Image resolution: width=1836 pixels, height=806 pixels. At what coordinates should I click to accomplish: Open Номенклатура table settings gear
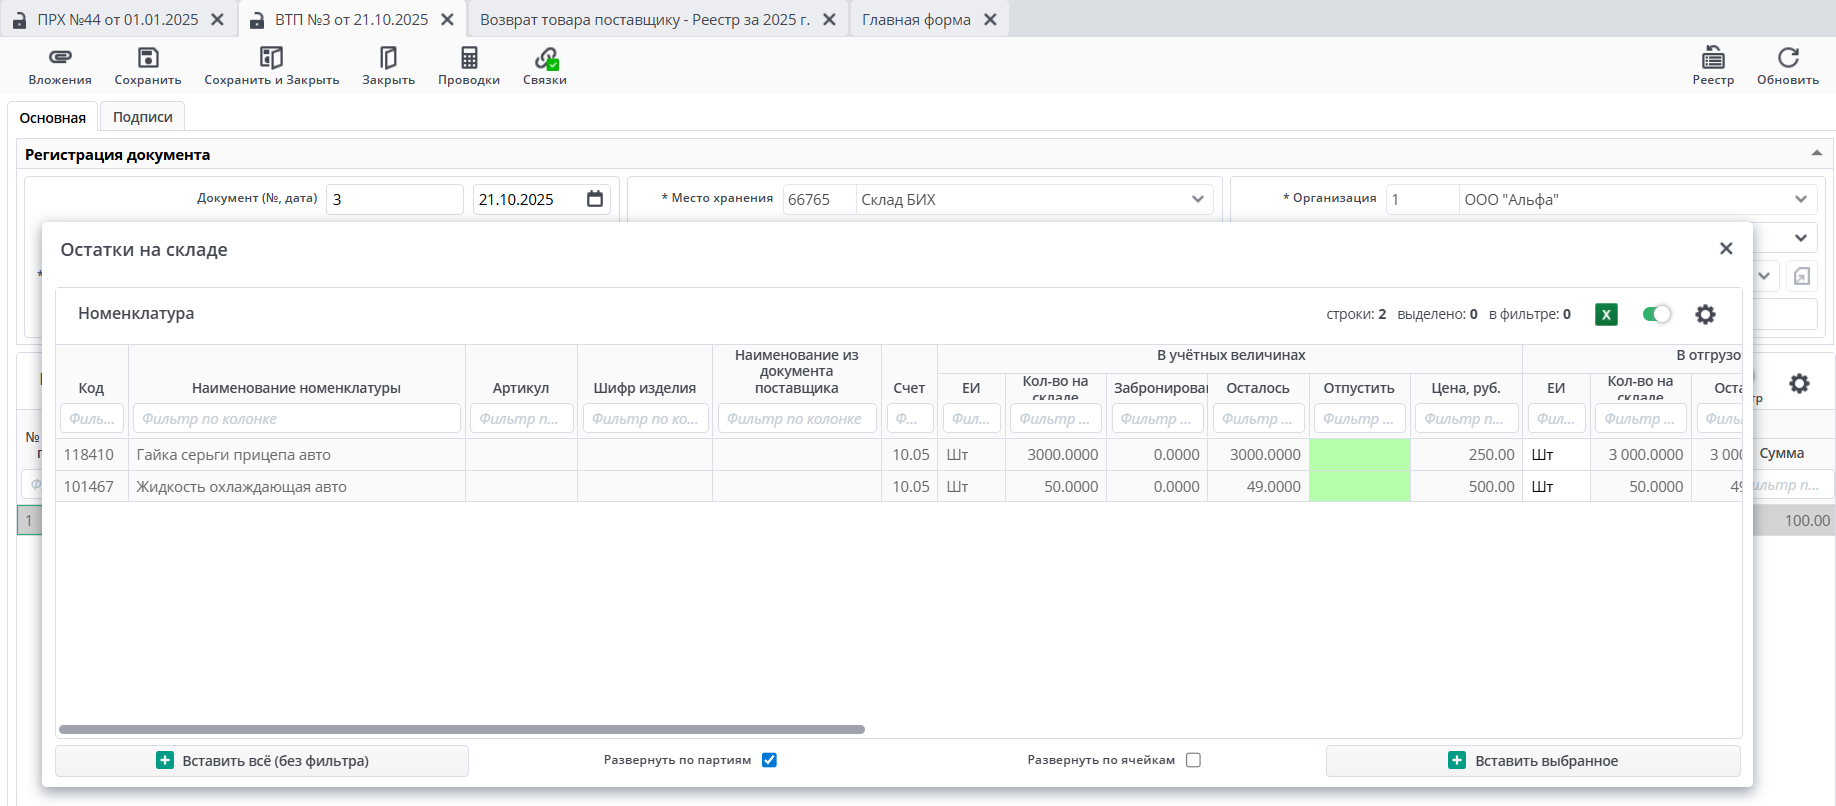pos(1705,314)
